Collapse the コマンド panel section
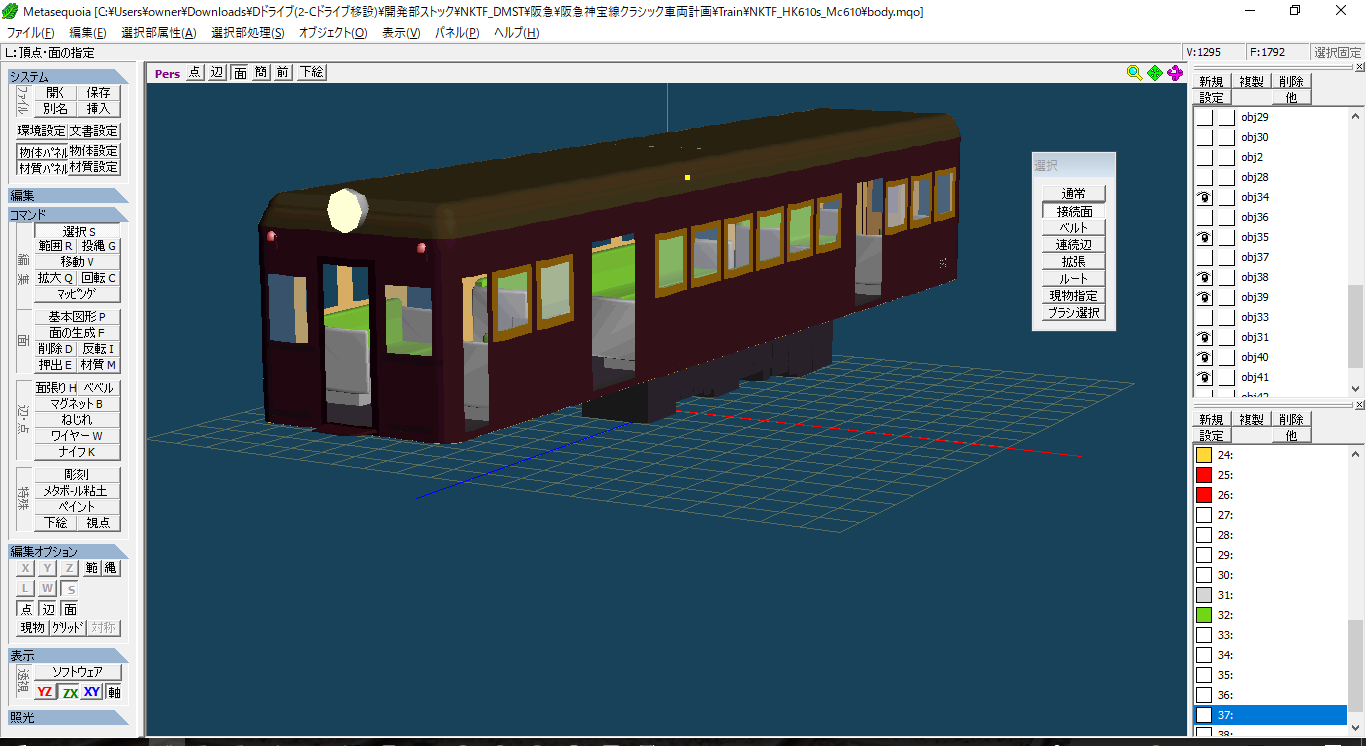 [68, 215]
